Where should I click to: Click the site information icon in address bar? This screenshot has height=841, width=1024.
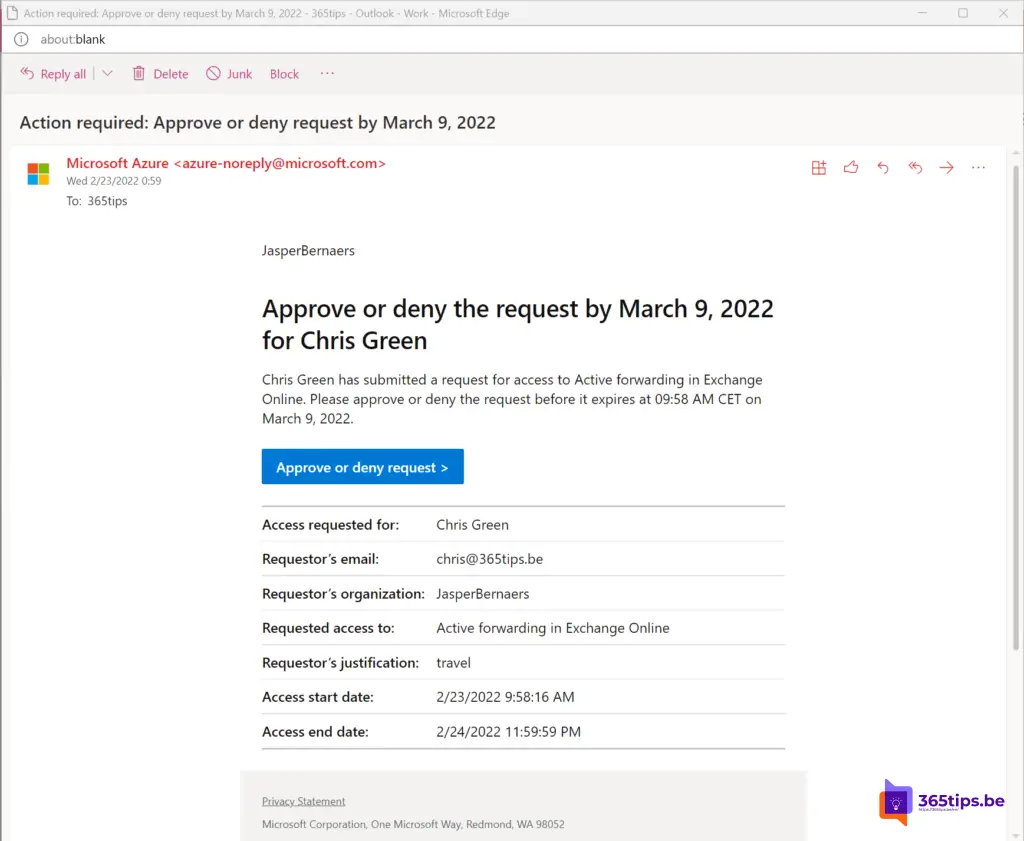click(22, 39)
